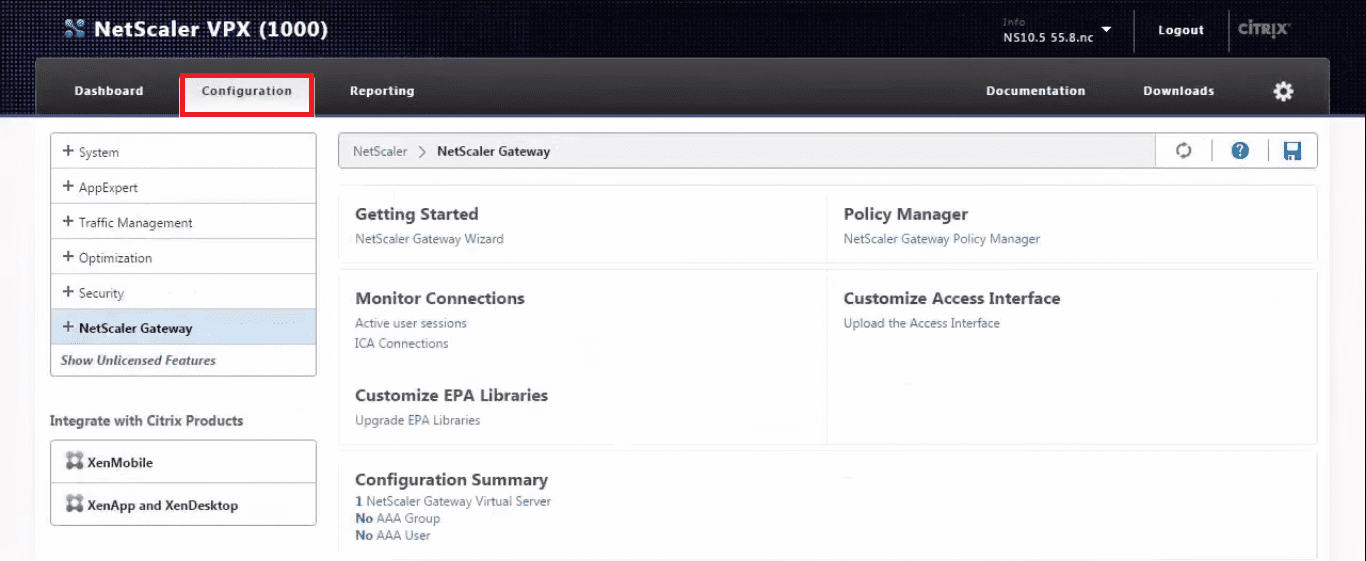
Task: Expand the NetScaler Gateway node
Action: click(68, 327)
